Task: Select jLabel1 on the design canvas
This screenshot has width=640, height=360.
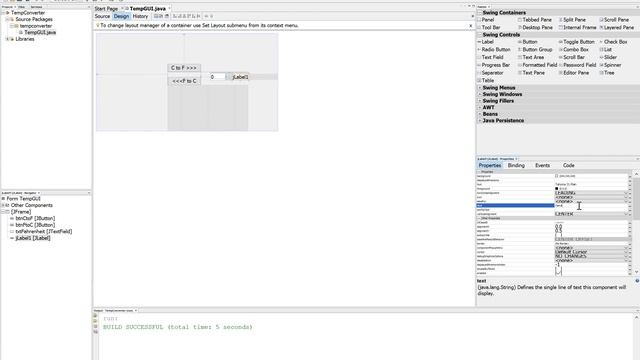Action: [240, 77]
